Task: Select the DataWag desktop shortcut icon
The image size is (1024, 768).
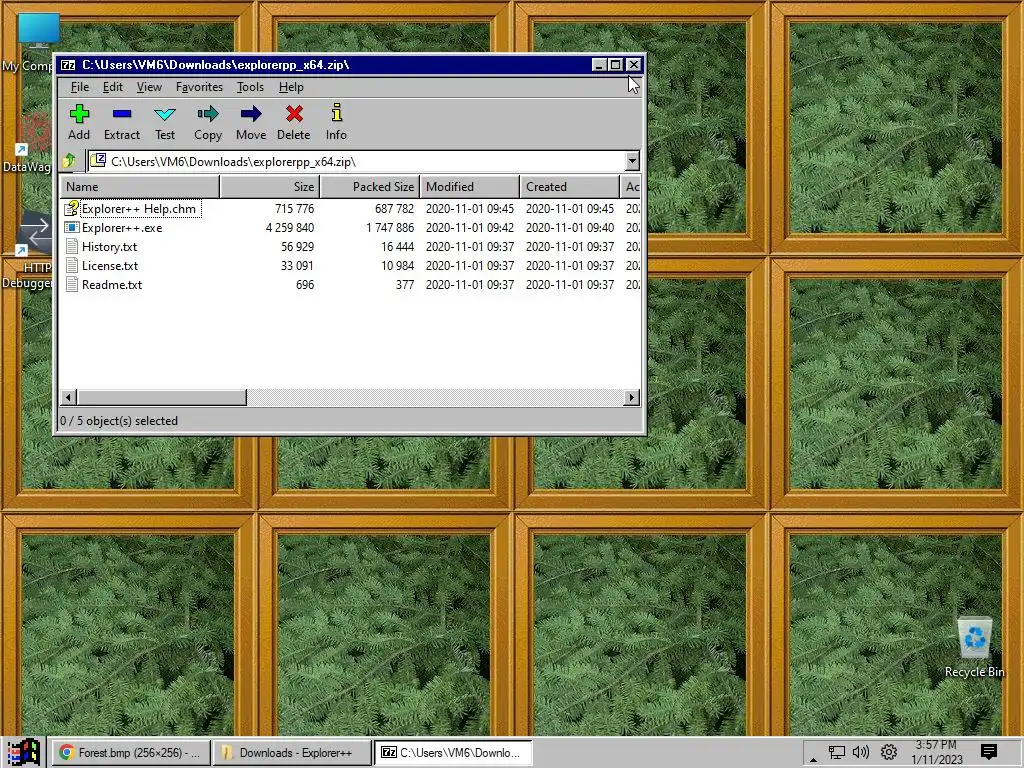Action: tap(33, 134)
